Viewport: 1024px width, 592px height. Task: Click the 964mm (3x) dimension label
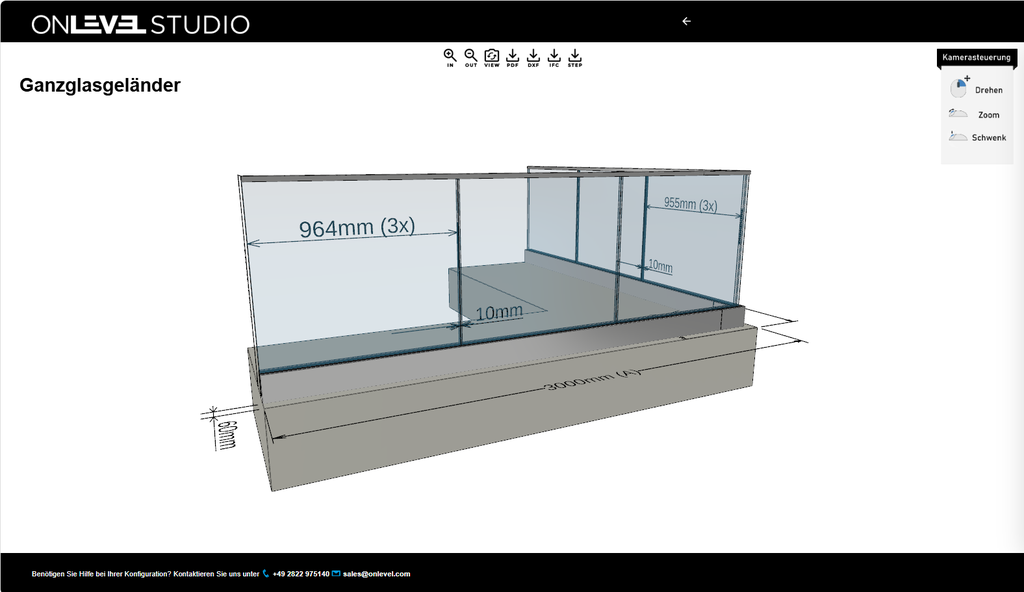point(357,227)
